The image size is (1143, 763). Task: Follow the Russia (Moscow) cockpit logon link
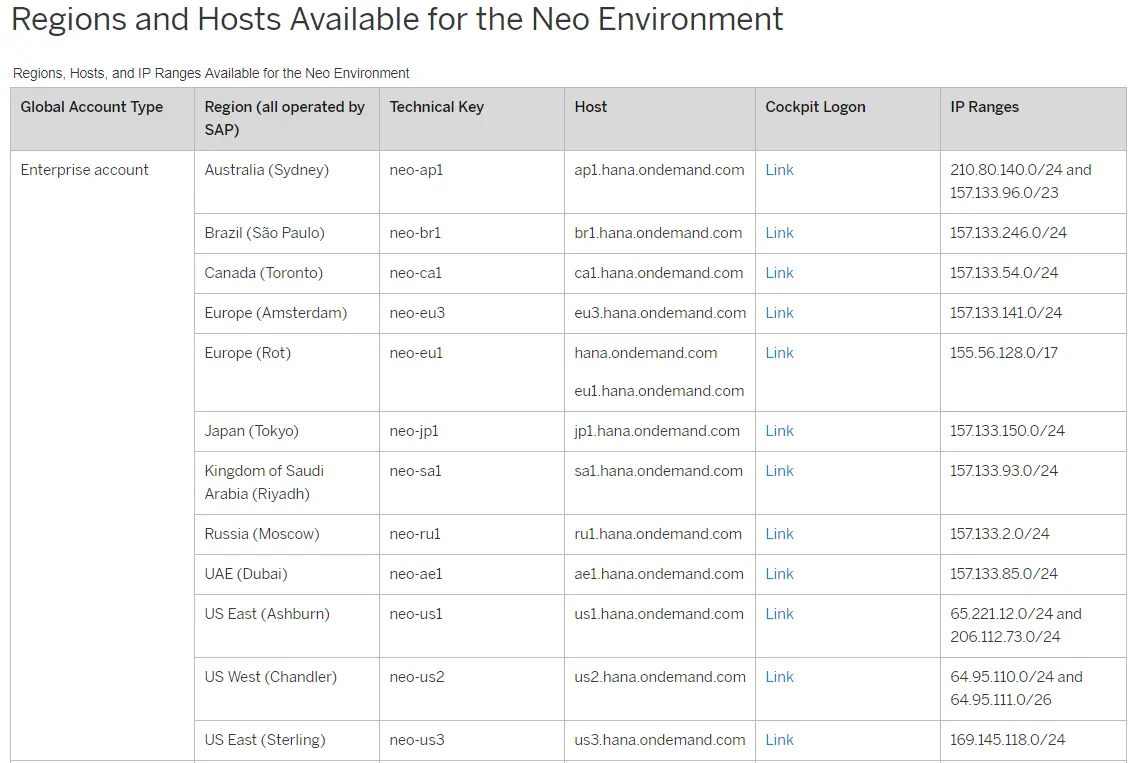[x=779, y=534]
